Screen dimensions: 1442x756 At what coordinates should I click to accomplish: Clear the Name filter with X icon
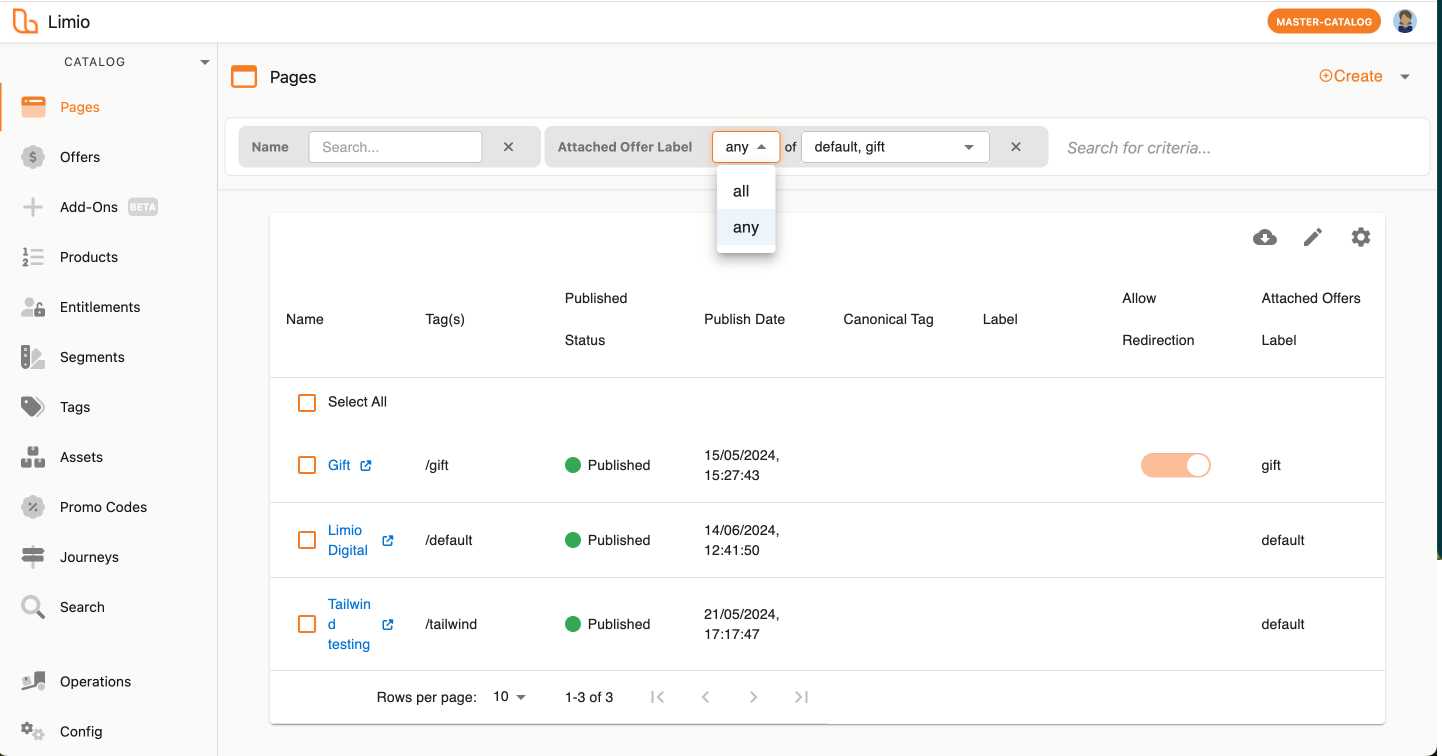point(508,147)
